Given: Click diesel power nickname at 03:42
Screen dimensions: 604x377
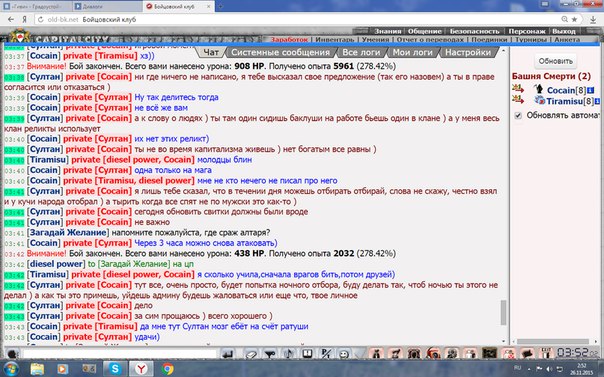Looking at the screenshot, I should pyautogui.click(x=56, y=264).
